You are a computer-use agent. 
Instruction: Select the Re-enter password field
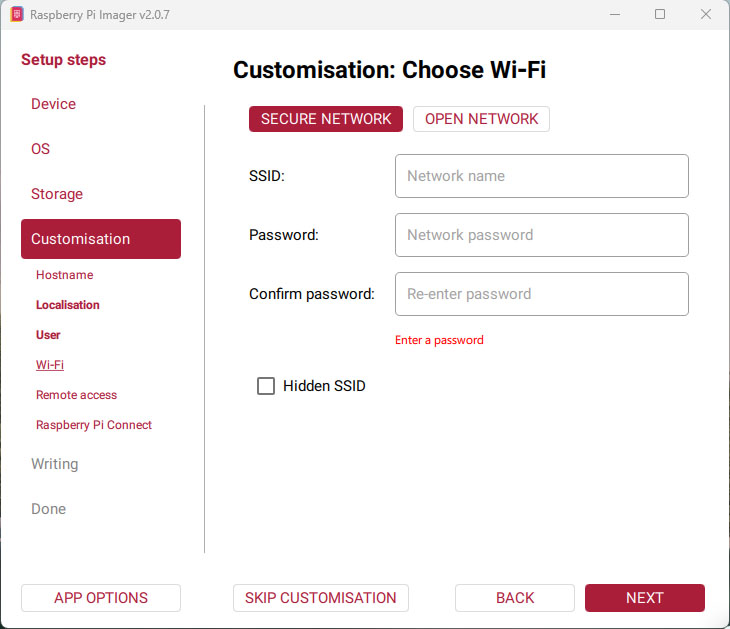point(541,294)
